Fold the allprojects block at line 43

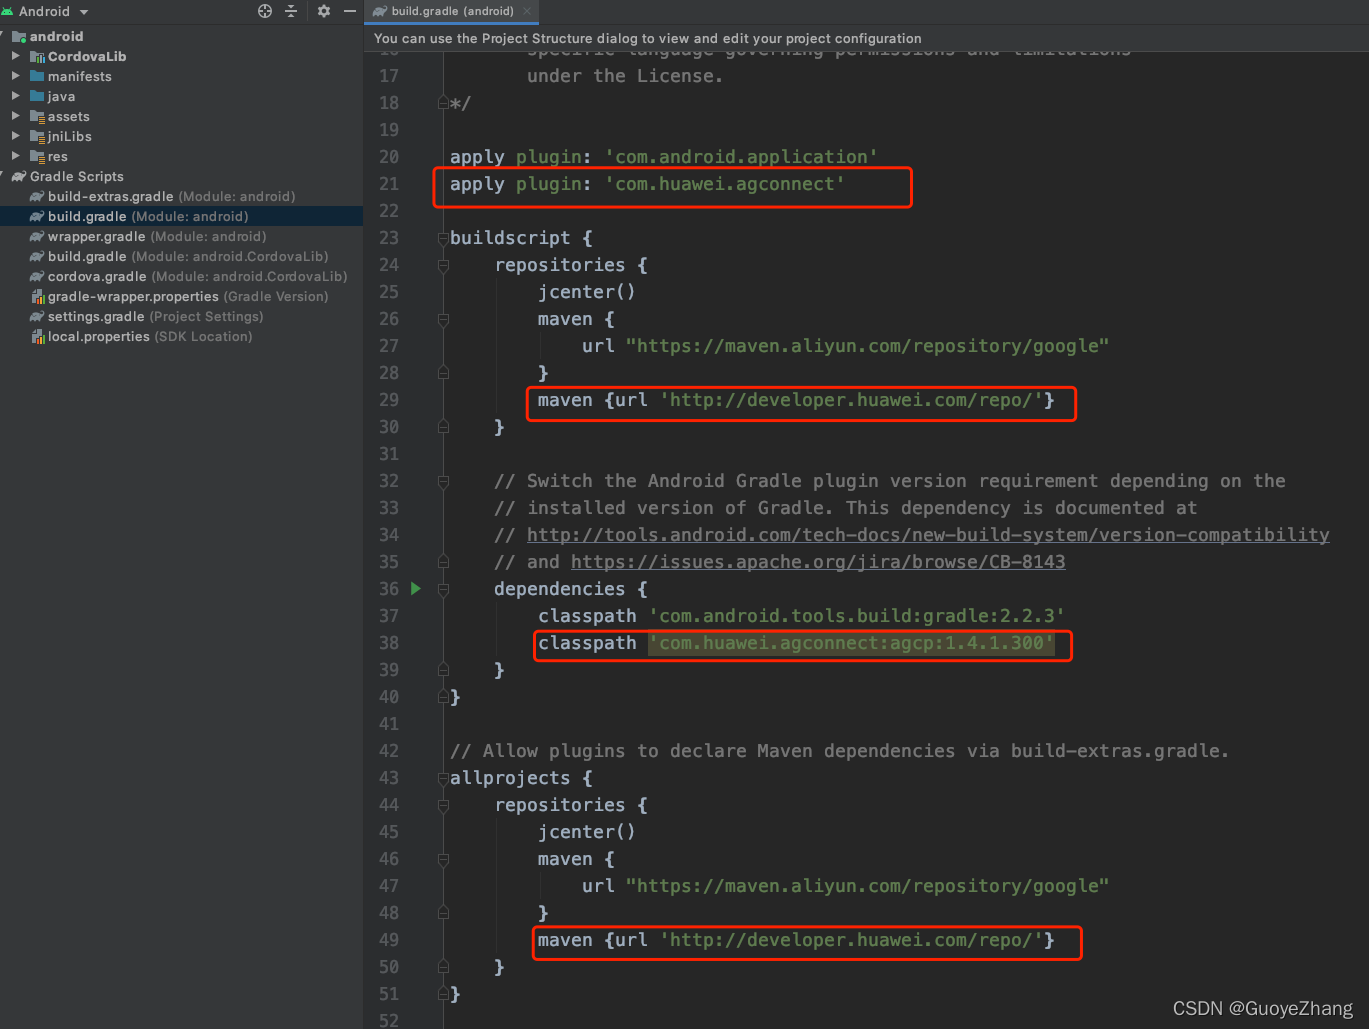[443, 778]
